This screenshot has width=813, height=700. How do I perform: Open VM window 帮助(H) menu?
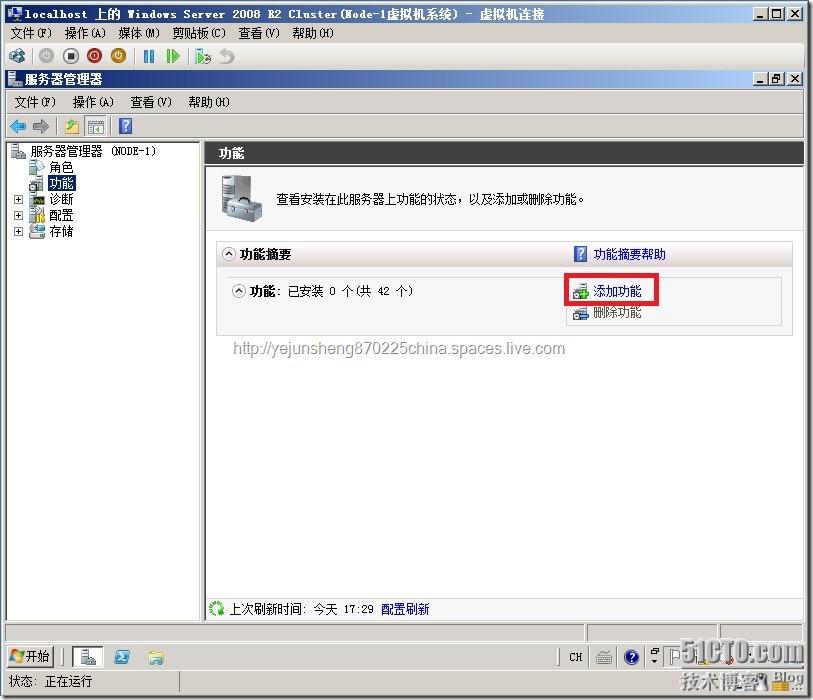click(313, 33)
